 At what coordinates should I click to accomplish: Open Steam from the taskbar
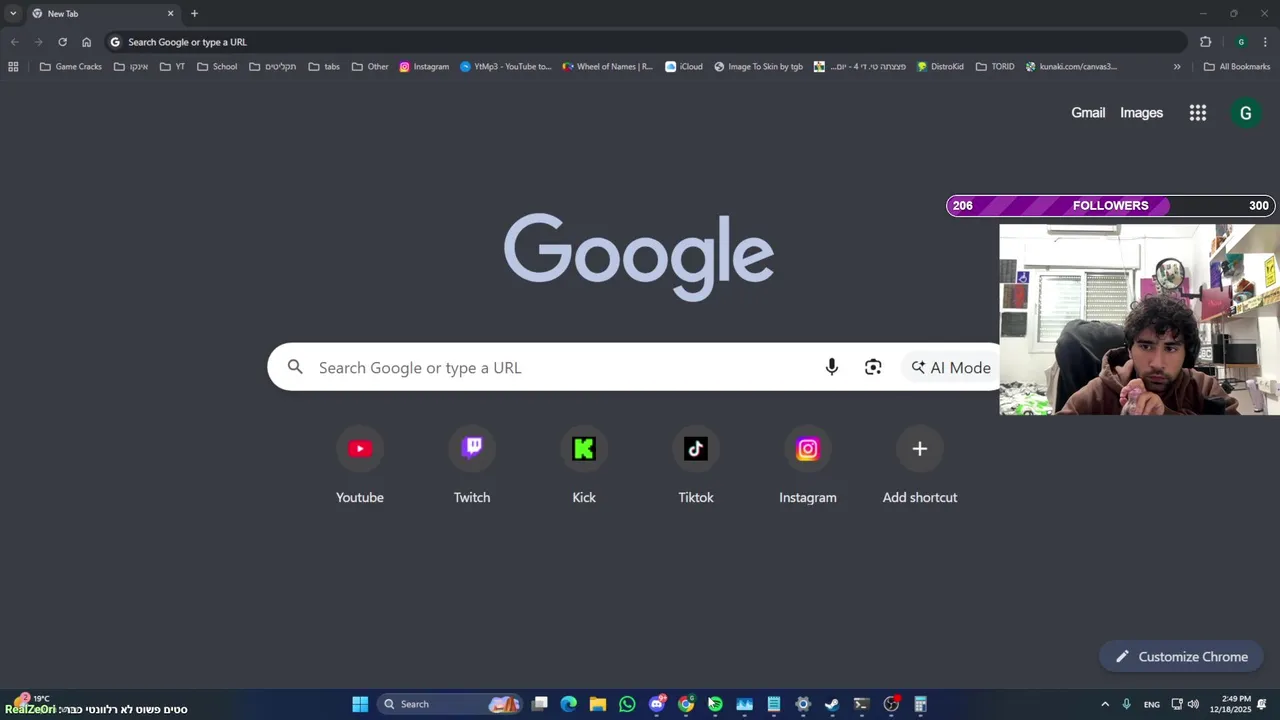click(x=832, y=704)
